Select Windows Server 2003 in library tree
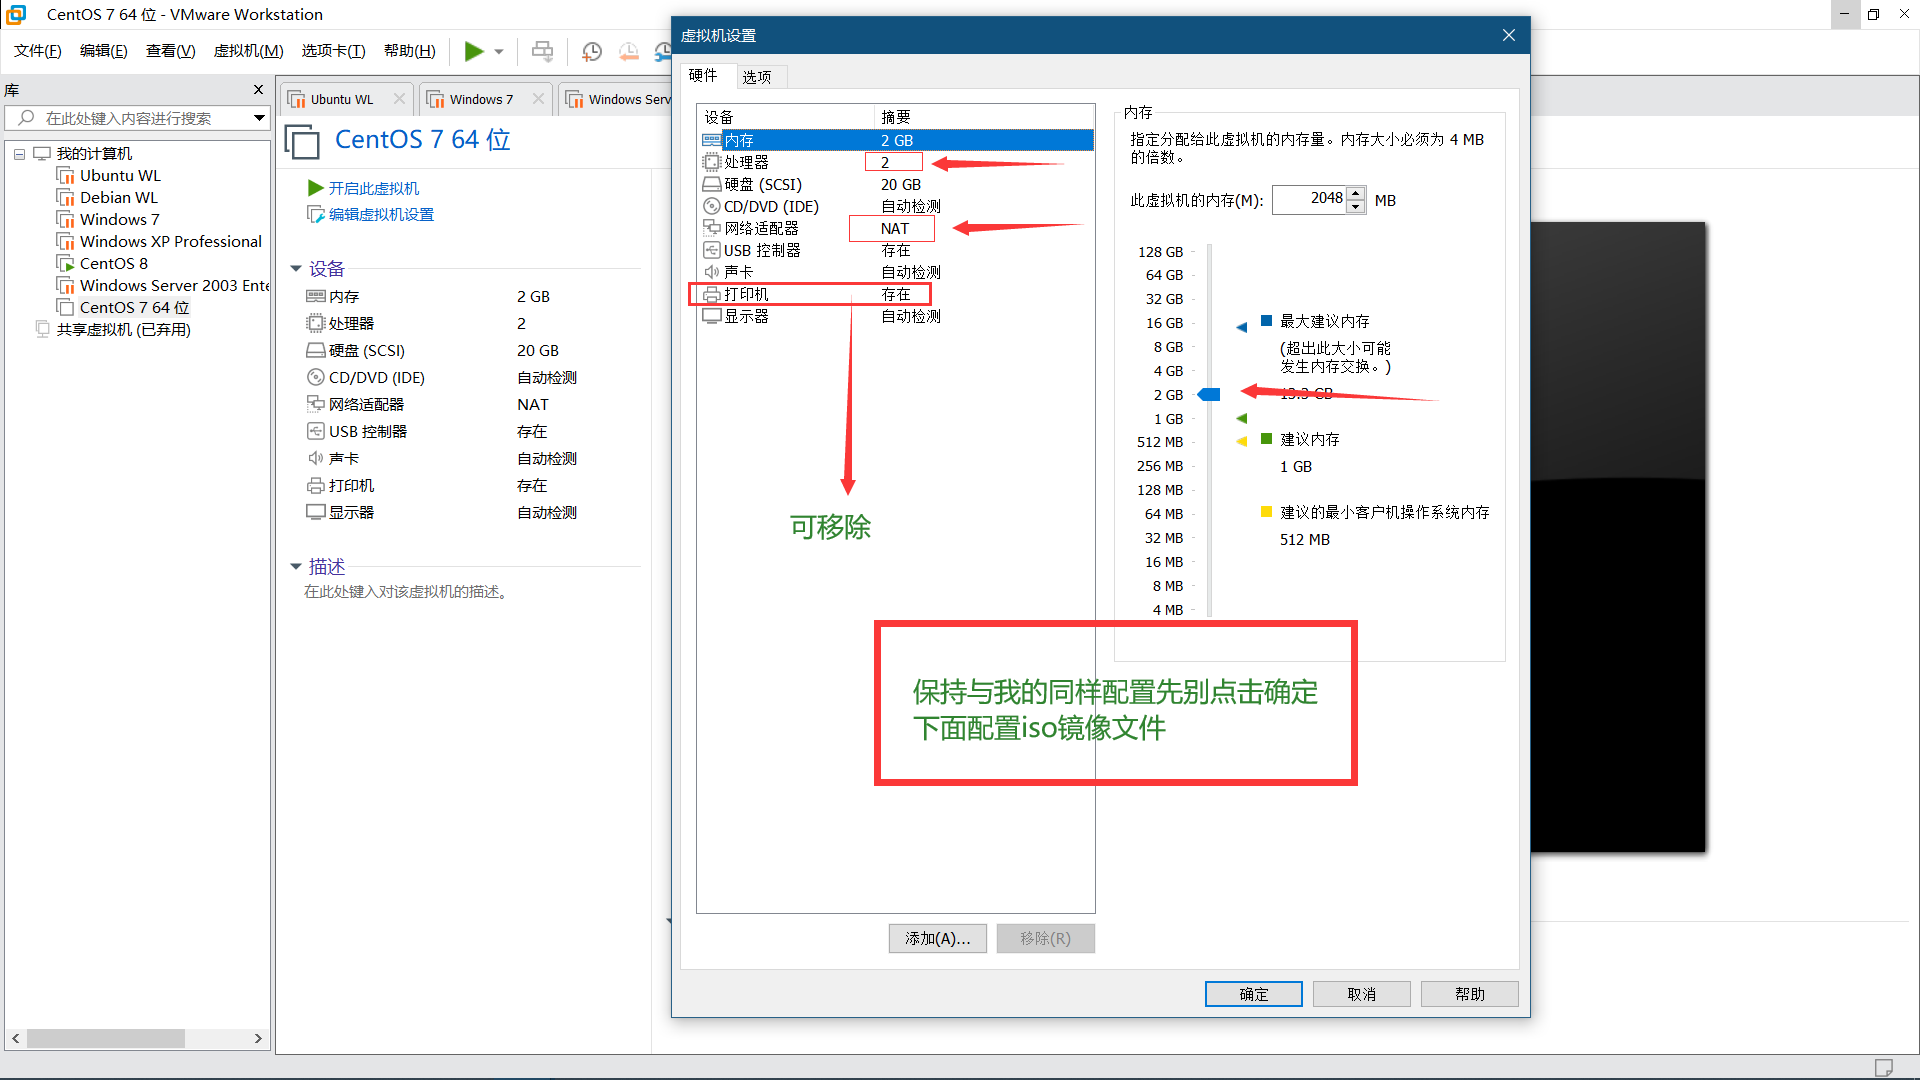 point(164,285)
